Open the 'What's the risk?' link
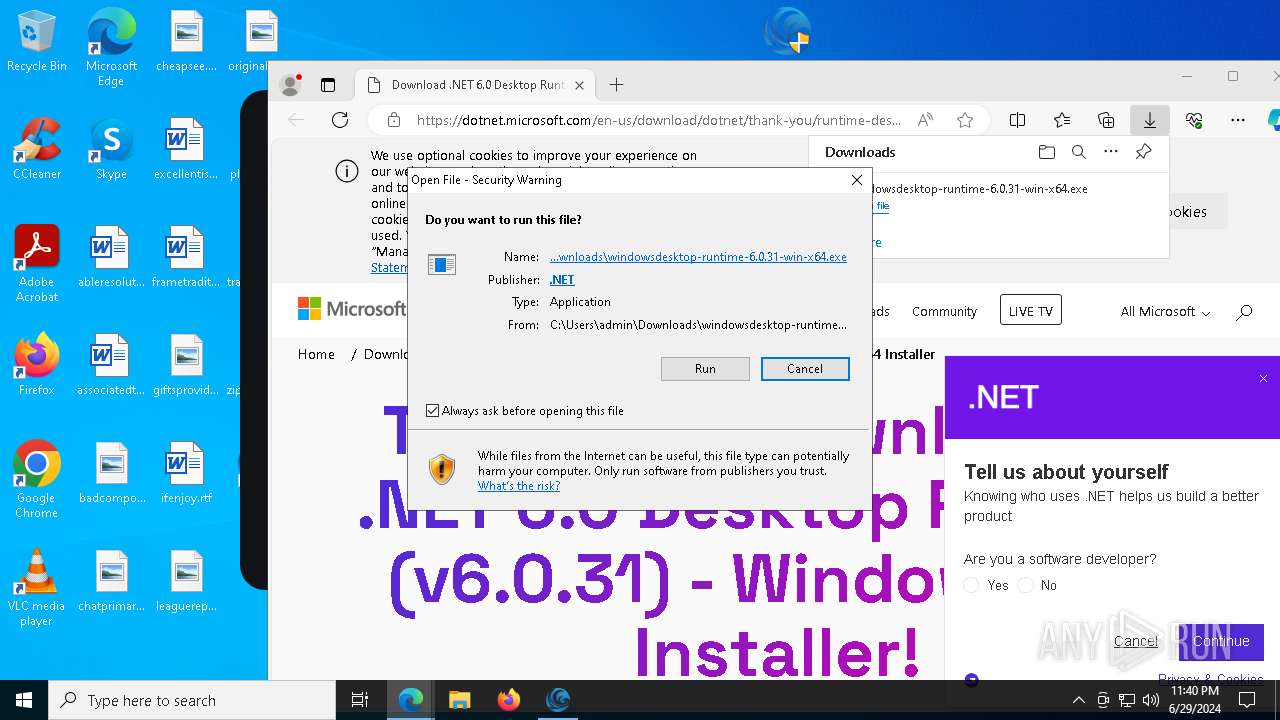The height and width of the screenshot is (720, 1280). pos(518,486)
